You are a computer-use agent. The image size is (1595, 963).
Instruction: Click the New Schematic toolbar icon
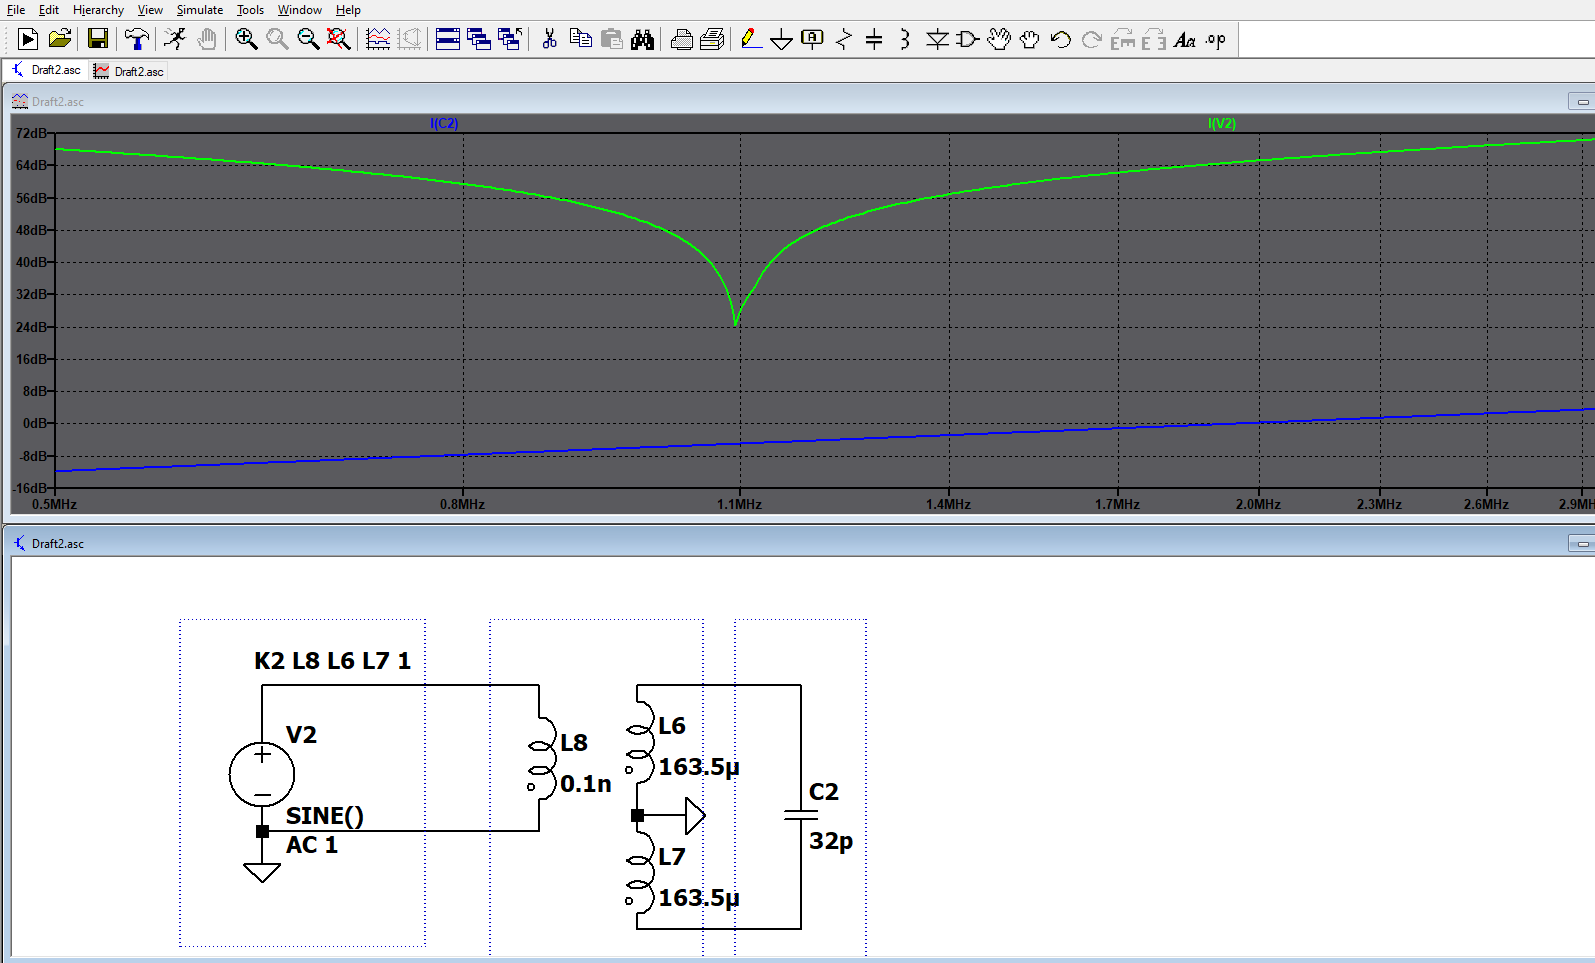[x=28, y=39]
